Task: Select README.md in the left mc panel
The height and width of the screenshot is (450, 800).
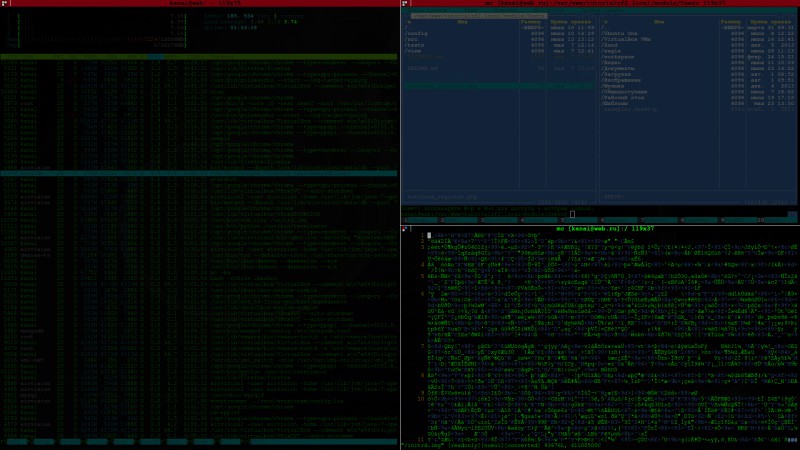Action: pos(423,68)
